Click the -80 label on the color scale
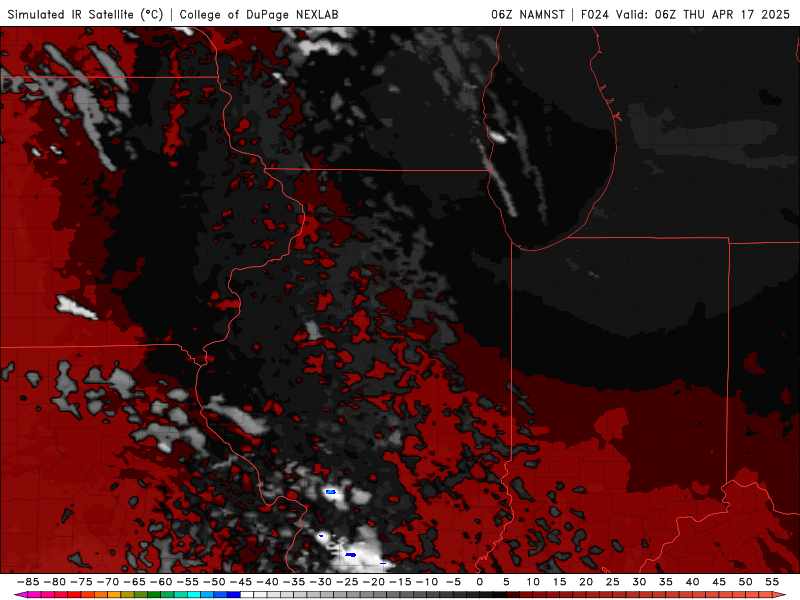 click(55, 582)
